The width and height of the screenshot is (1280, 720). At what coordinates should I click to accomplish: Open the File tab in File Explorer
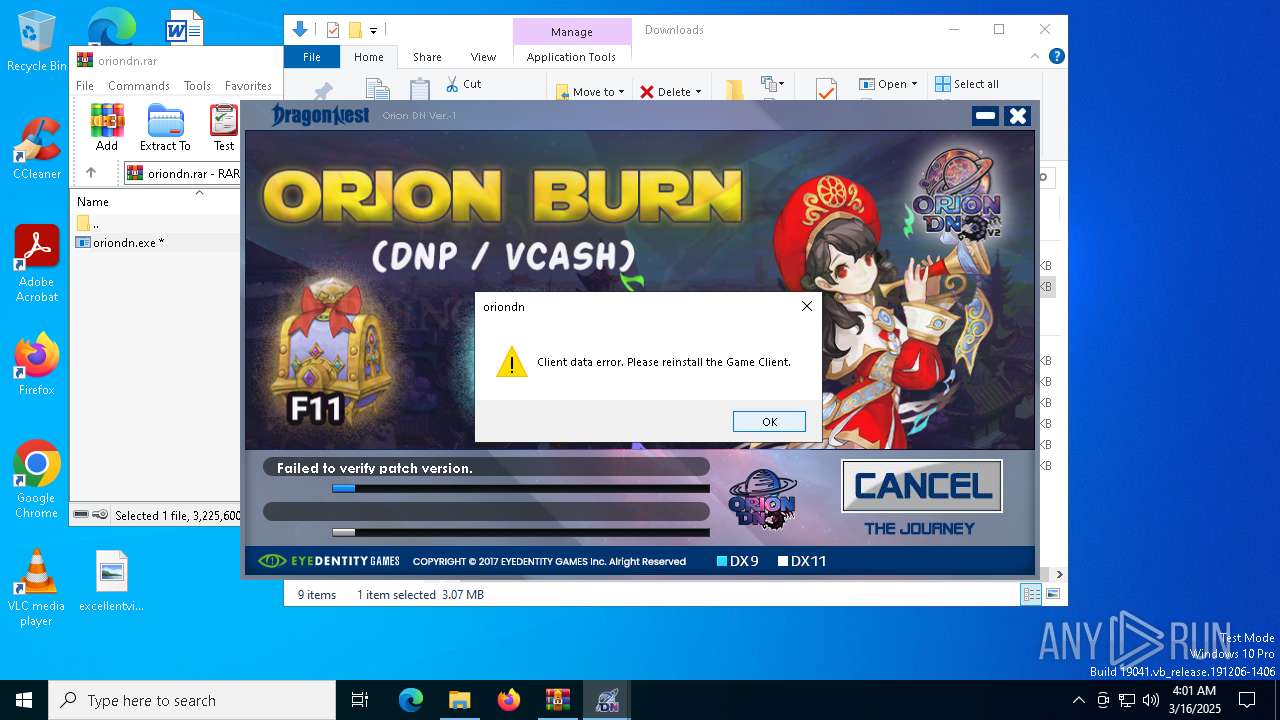click(312, 57)
